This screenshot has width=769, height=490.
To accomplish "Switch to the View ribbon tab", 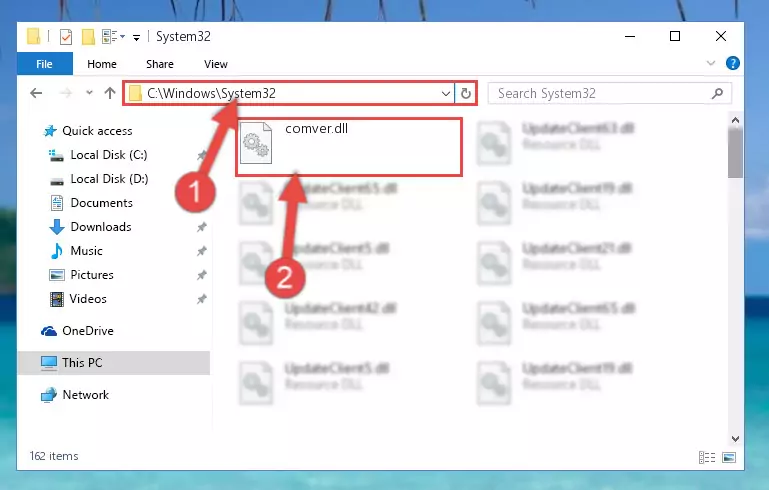I will 215,64.
